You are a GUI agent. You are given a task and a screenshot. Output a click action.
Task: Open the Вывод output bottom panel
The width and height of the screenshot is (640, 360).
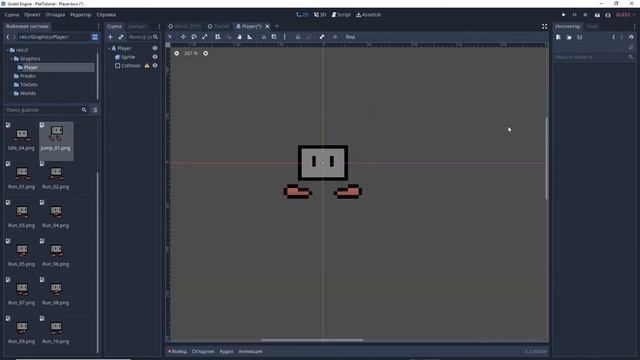tap(178, 351)
